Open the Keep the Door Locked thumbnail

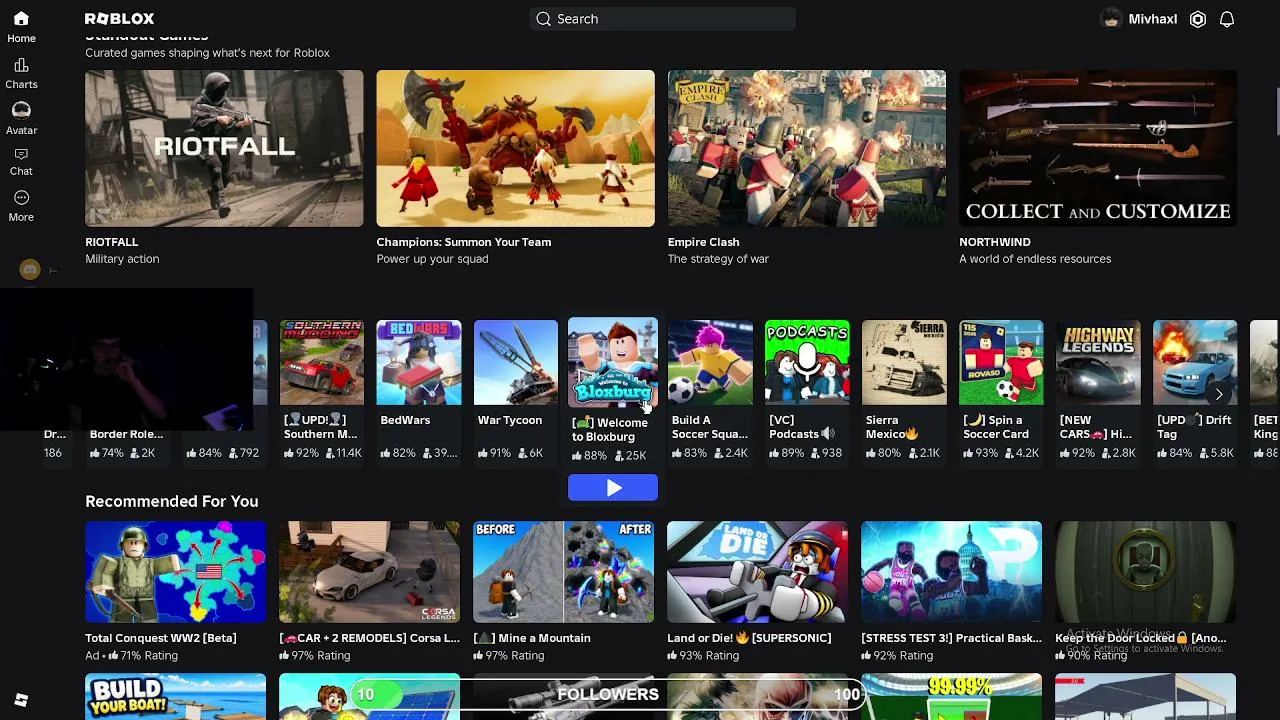1146,572
